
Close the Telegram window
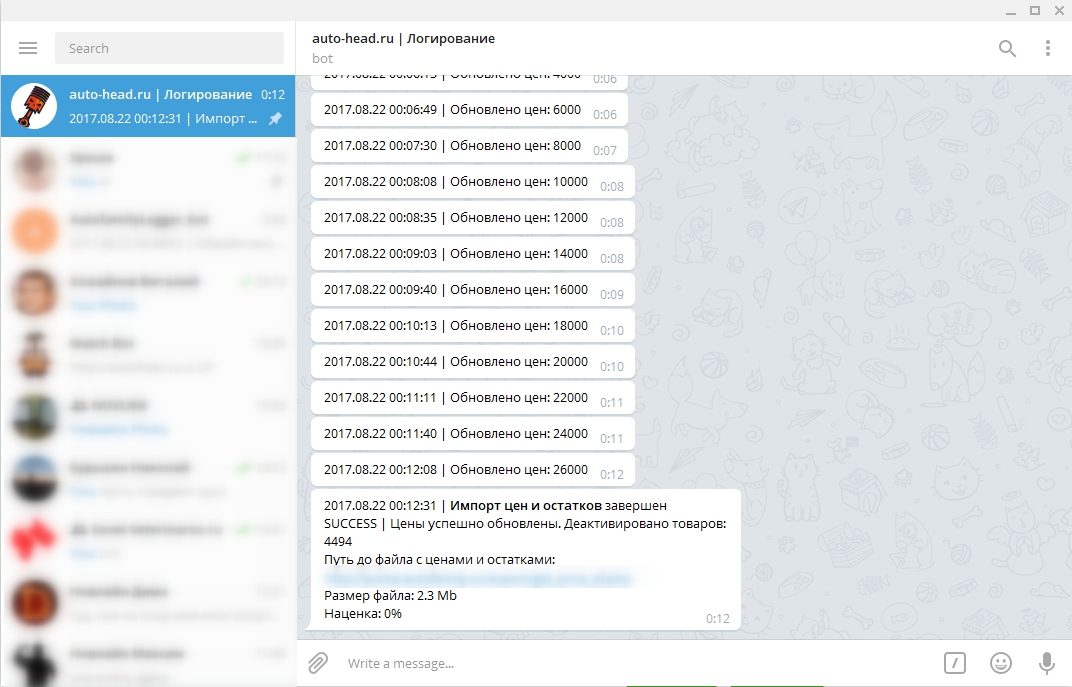click(1059, 11)
